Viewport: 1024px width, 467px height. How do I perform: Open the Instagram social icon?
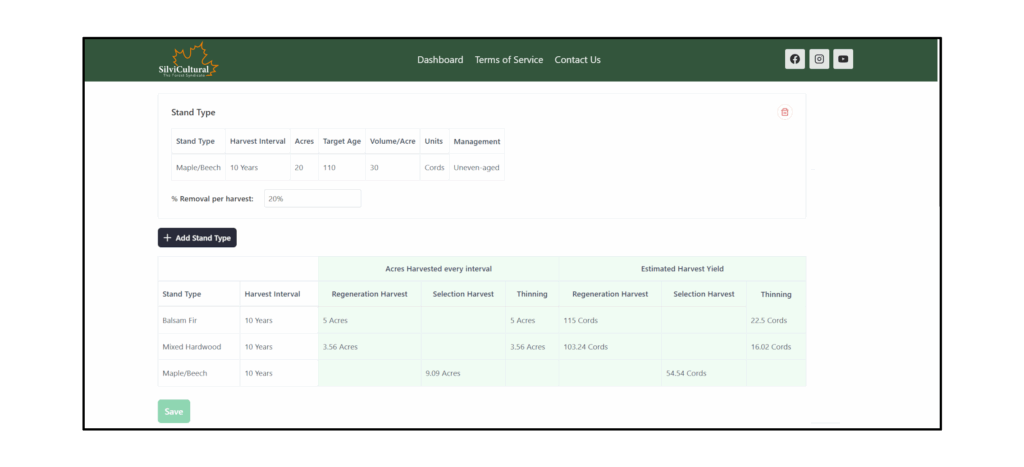tap(819, 59)
